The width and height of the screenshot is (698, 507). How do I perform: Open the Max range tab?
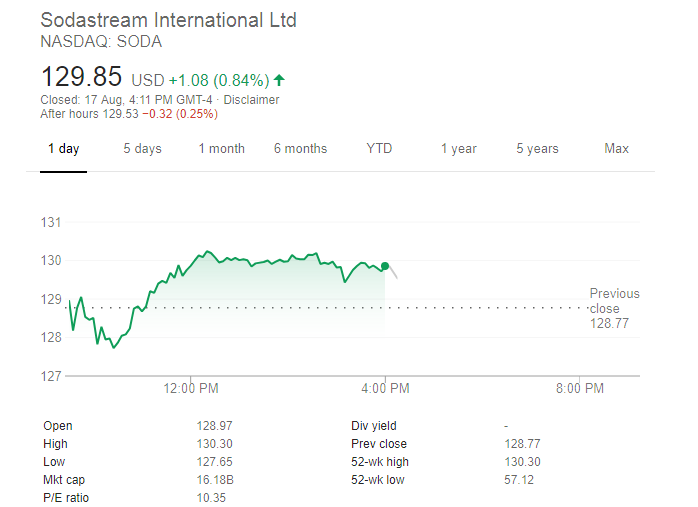616,149
